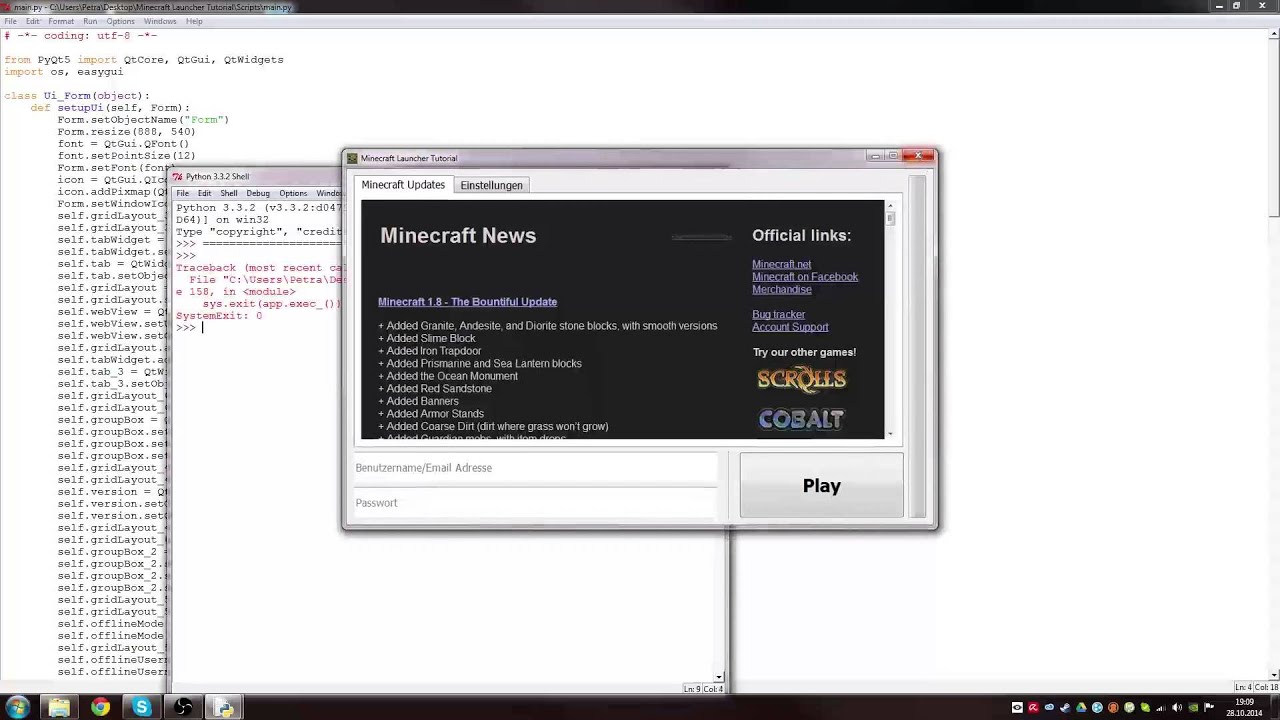Click 'Try our other games!' text

click(x=804, y=352)
